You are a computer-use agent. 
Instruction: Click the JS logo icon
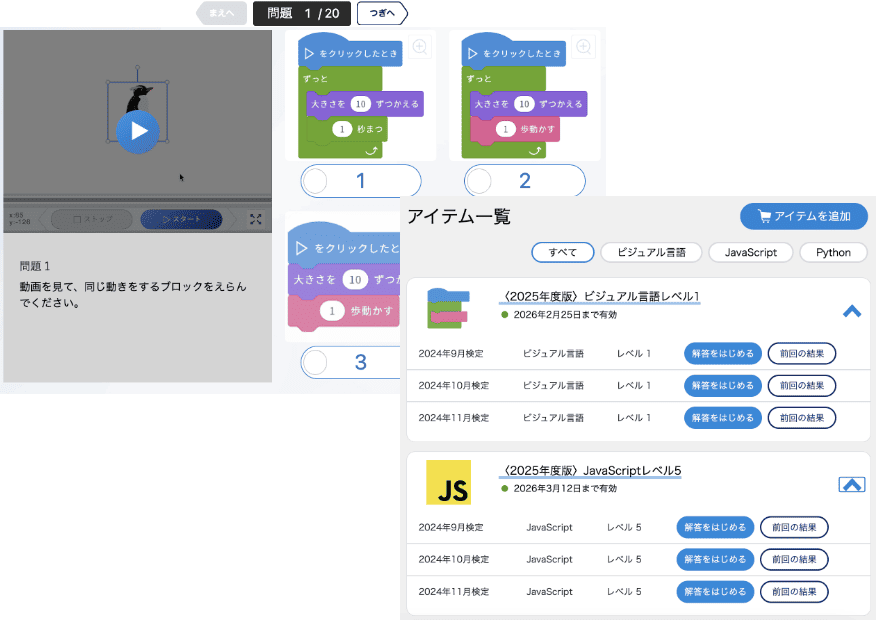pos(448,482)
